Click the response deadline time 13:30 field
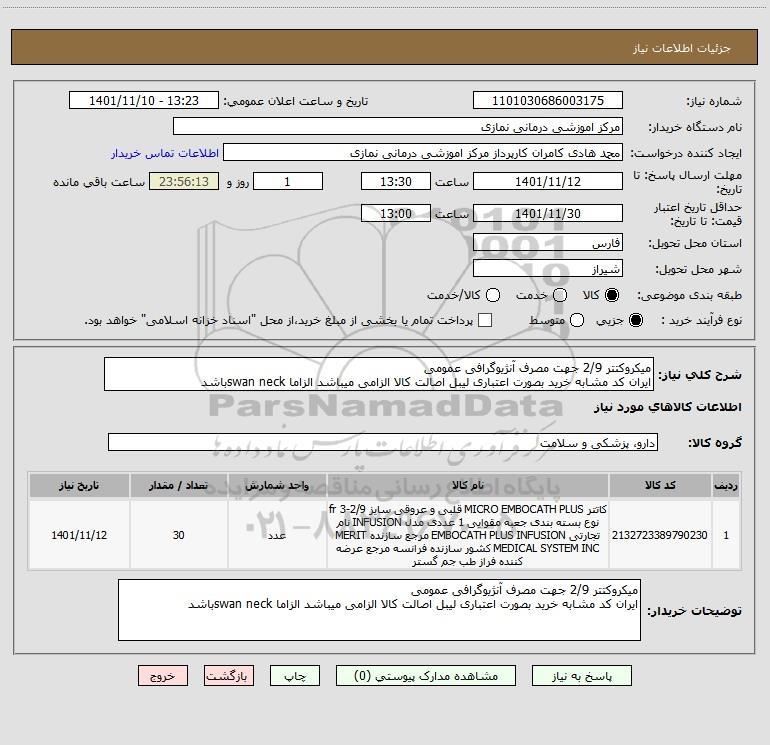 tap(396, 181)
